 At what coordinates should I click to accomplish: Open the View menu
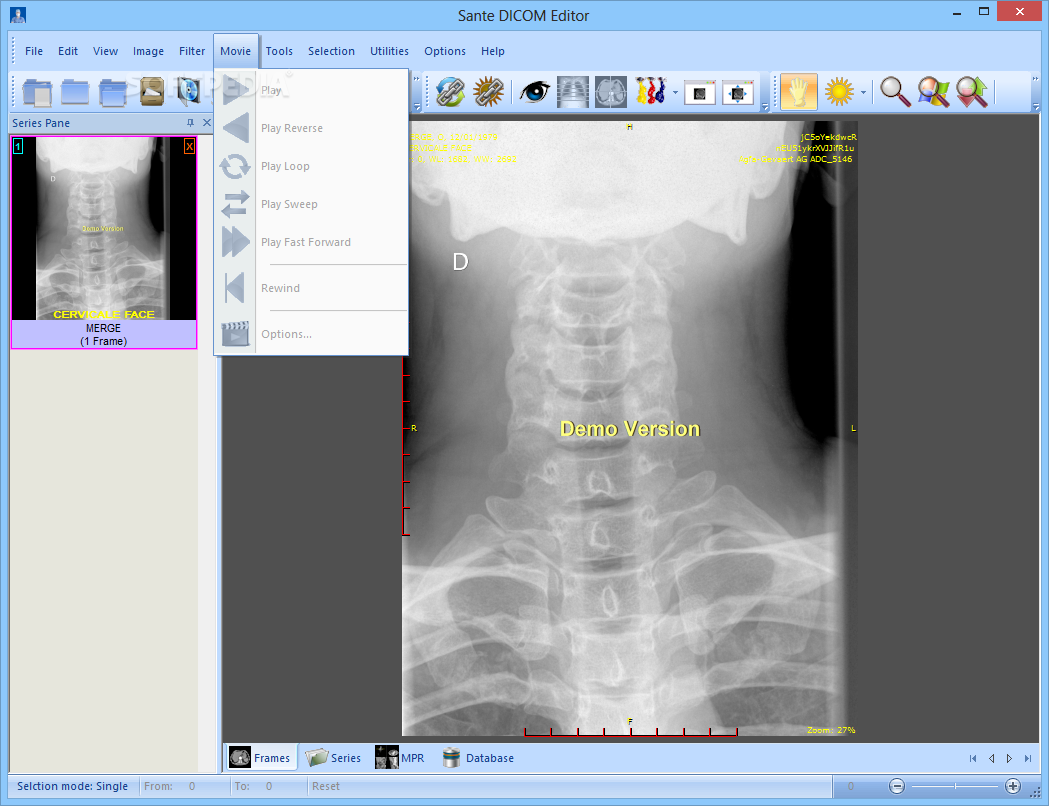click(105, 51)
